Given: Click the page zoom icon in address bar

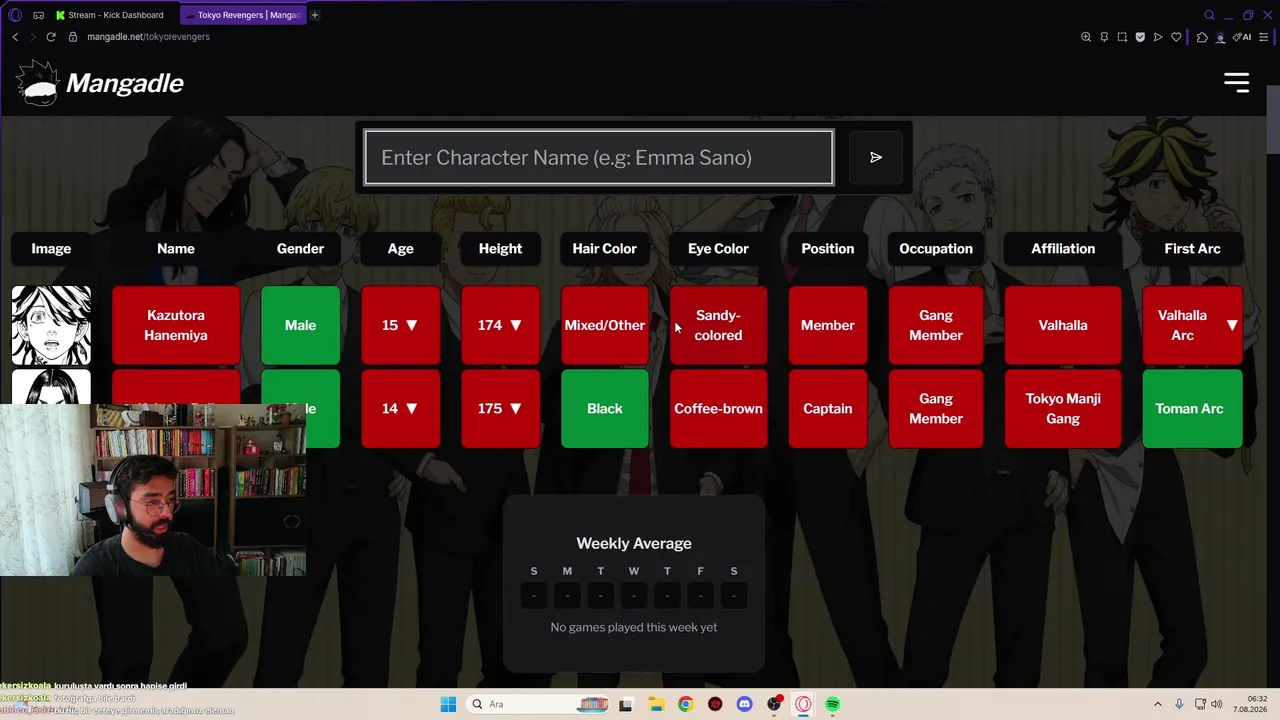Looking at the screenshot, I should point(1086,37).
